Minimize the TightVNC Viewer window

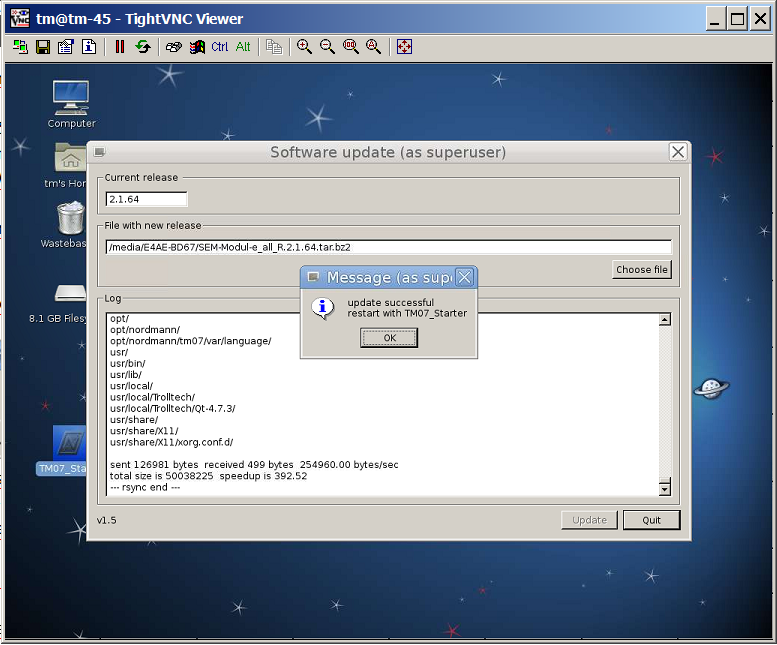click(x=715, y=19)
